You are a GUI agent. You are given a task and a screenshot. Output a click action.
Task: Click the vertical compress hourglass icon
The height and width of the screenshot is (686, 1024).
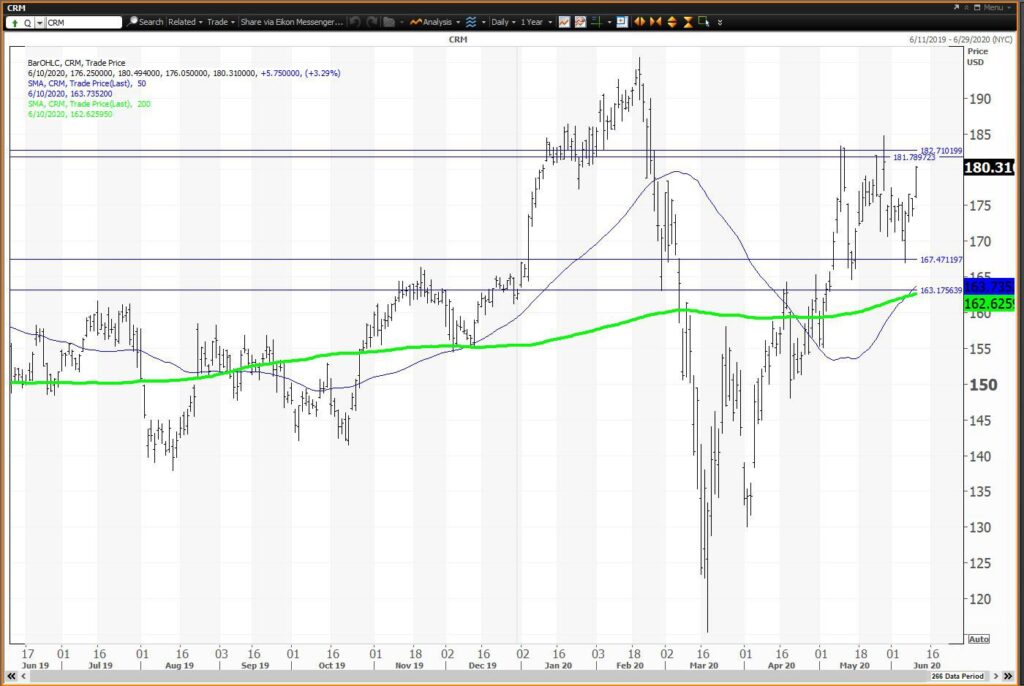688,22
